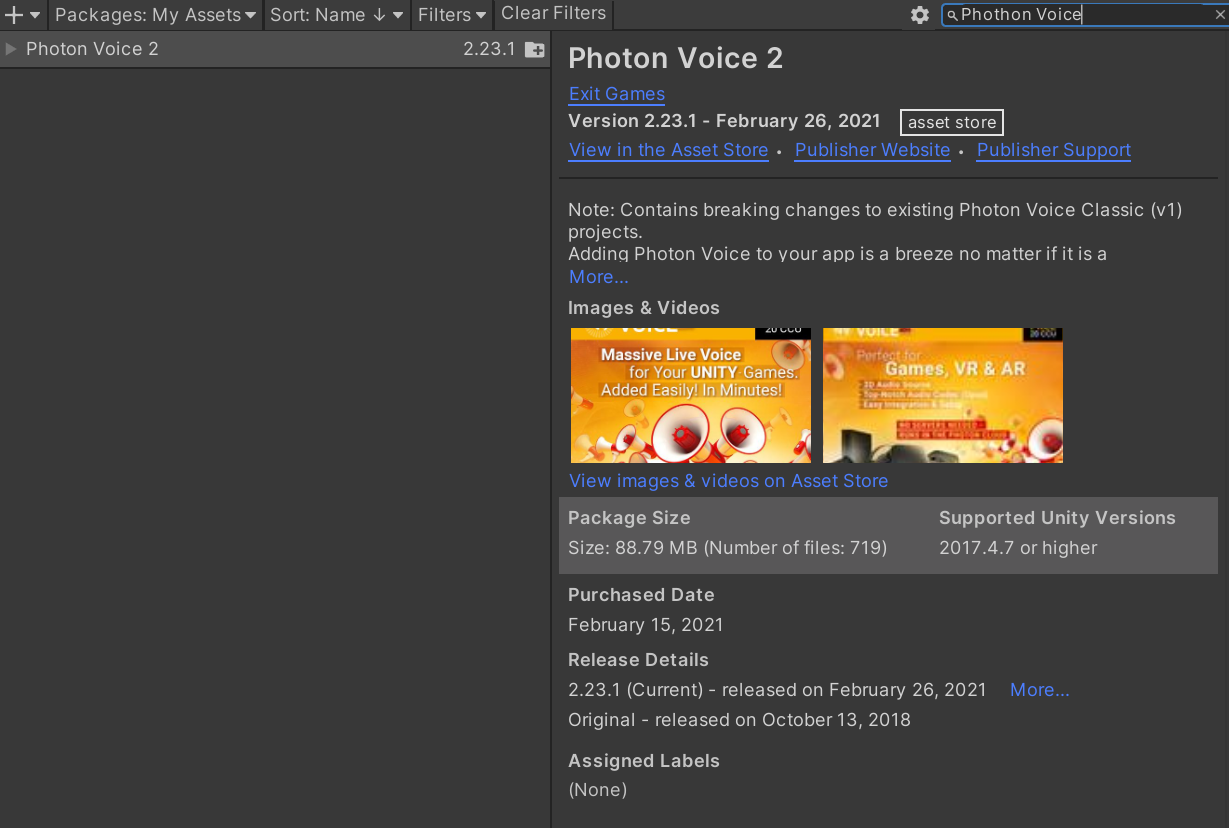The height and width of the screenshot is (828, 1229).
Task: Click the asset store tag label
Action: click(952, 122)
